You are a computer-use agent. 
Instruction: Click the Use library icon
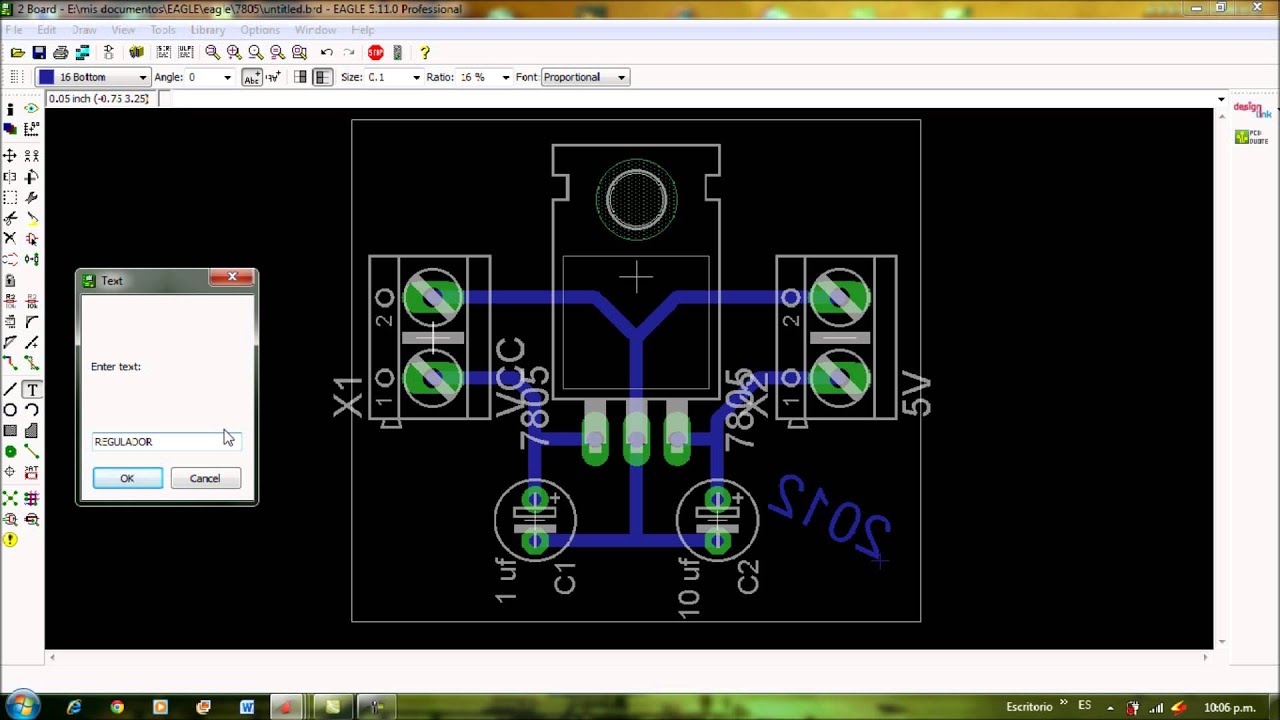click(136, 52)
